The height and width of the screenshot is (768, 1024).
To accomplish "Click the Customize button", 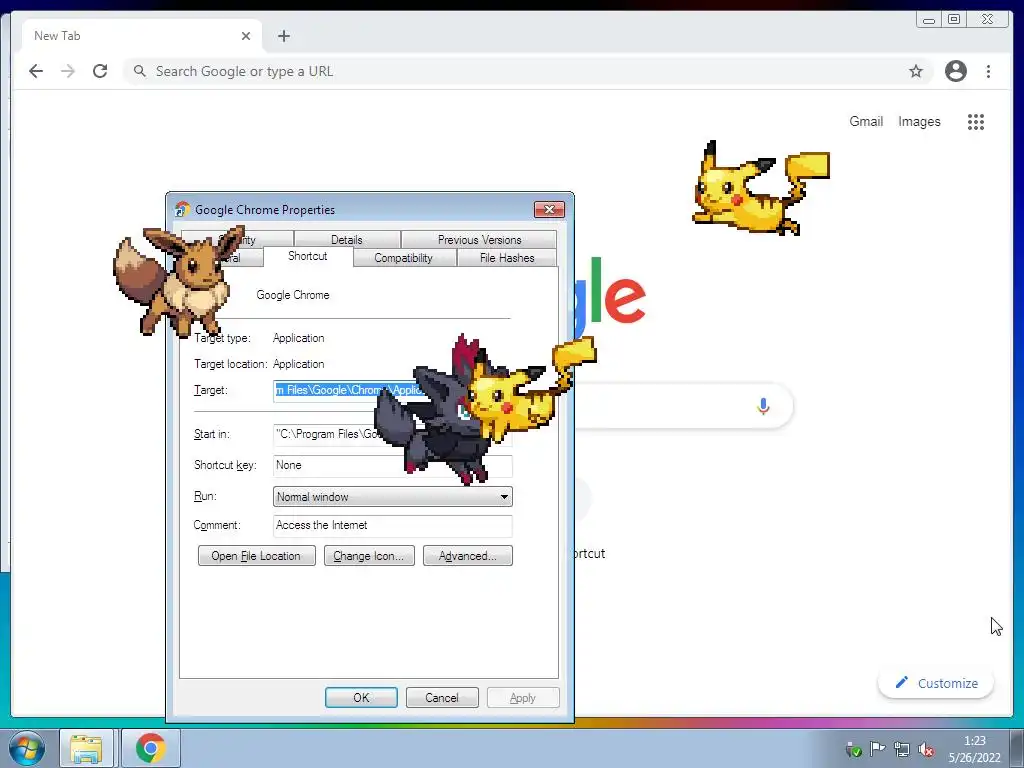I will [936, 683].
